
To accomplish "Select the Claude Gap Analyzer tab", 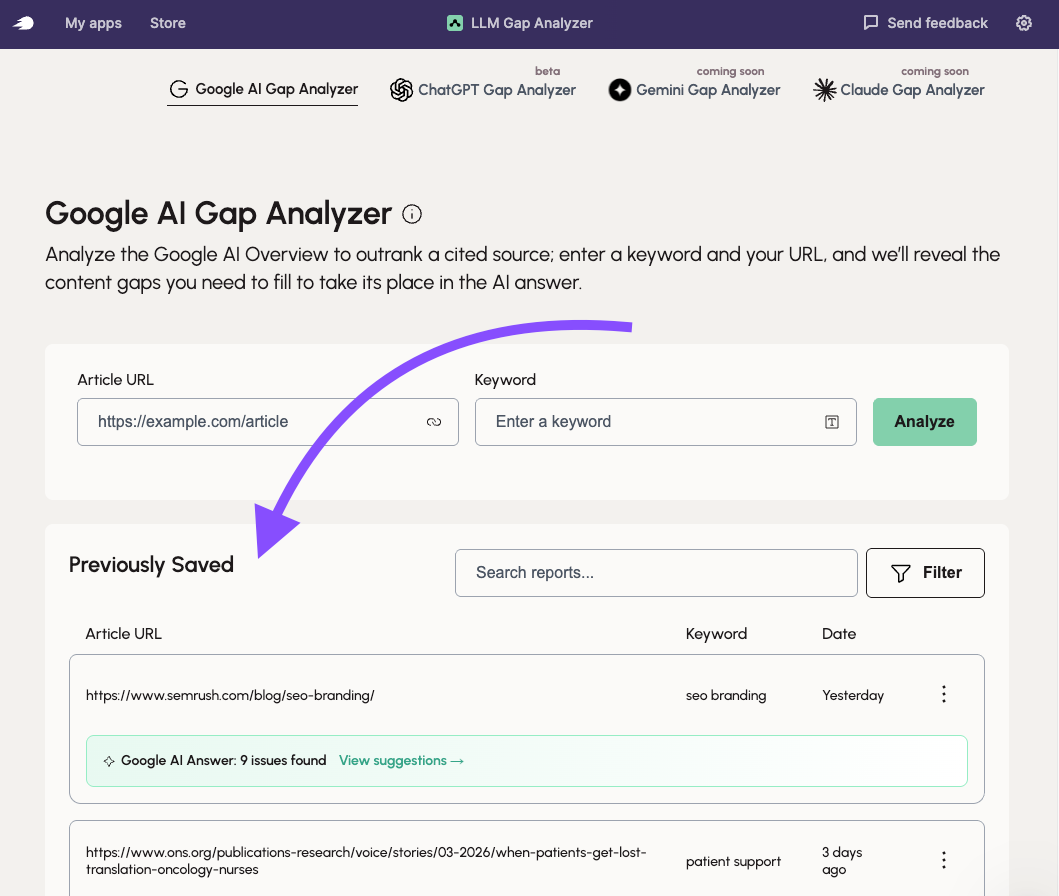I will coord(899,90).
